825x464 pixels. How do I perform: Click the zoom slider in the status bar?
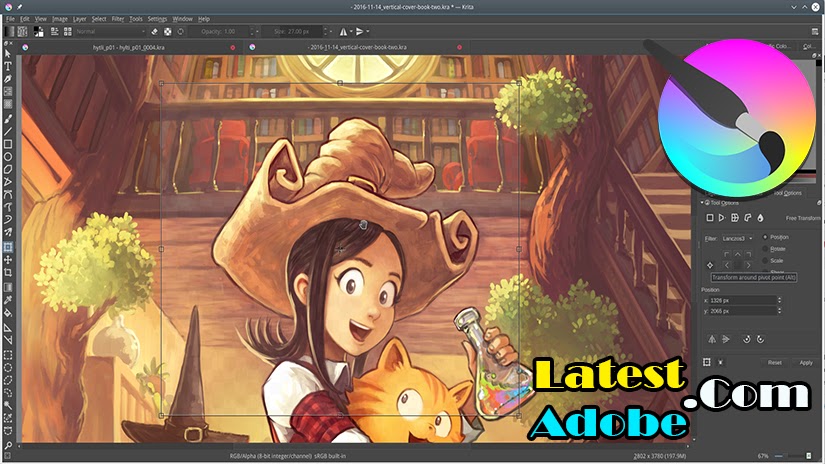coord(789,456)
